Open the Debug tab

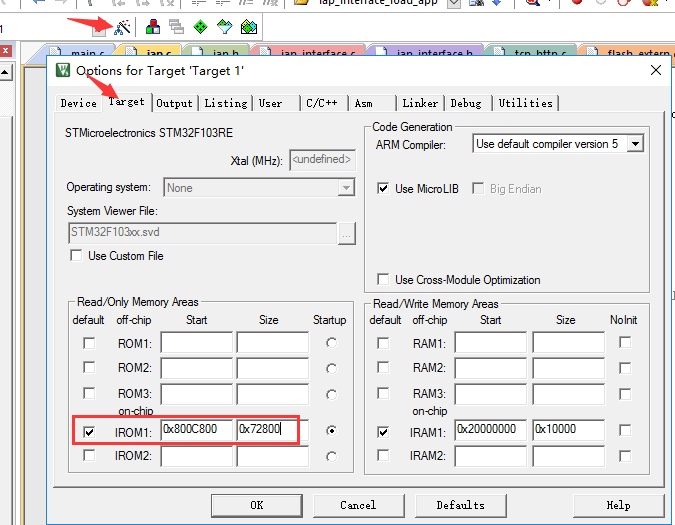(465, 103)
